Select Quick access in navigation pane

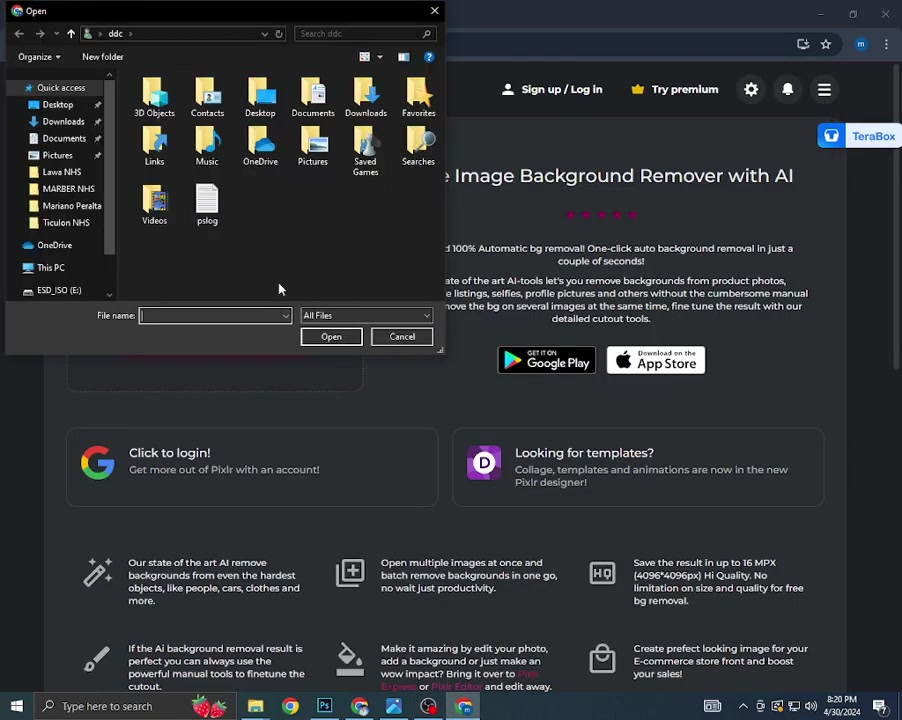(56, 88)
